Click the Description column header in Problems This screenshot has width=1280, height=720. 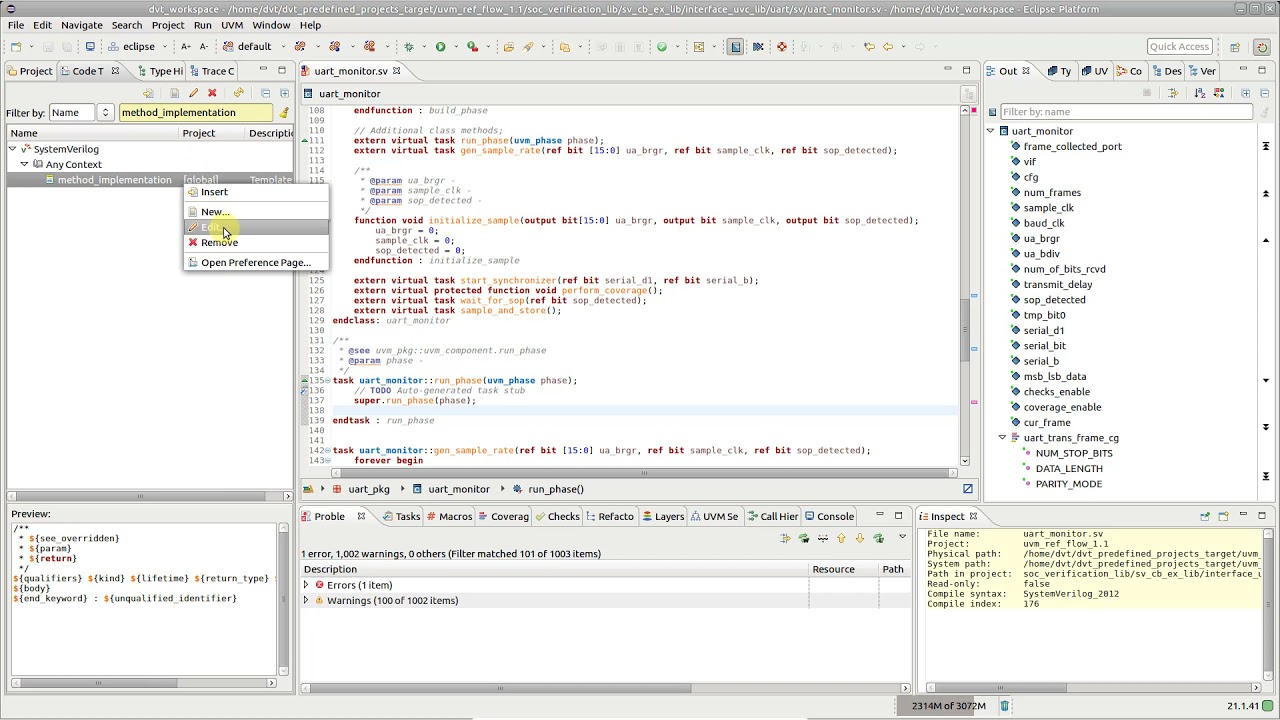click(556, 569)
